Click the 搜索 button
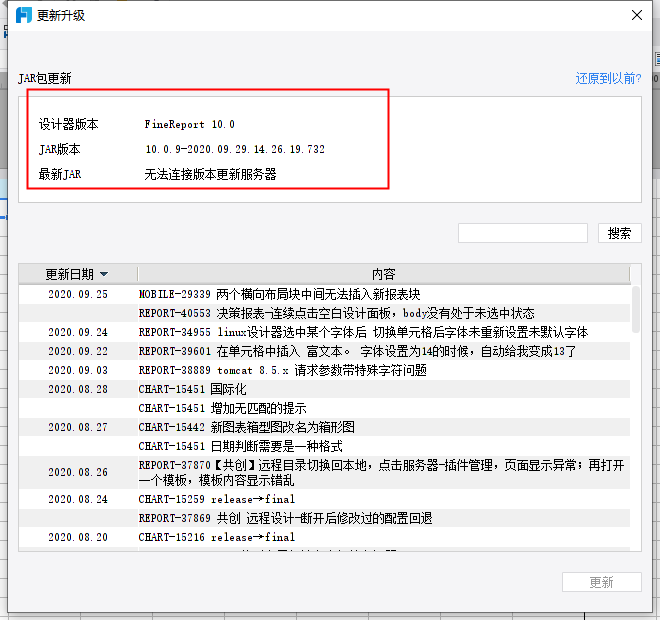The width and height of the screenshot is (660, 620). click(x=620, y=233)
